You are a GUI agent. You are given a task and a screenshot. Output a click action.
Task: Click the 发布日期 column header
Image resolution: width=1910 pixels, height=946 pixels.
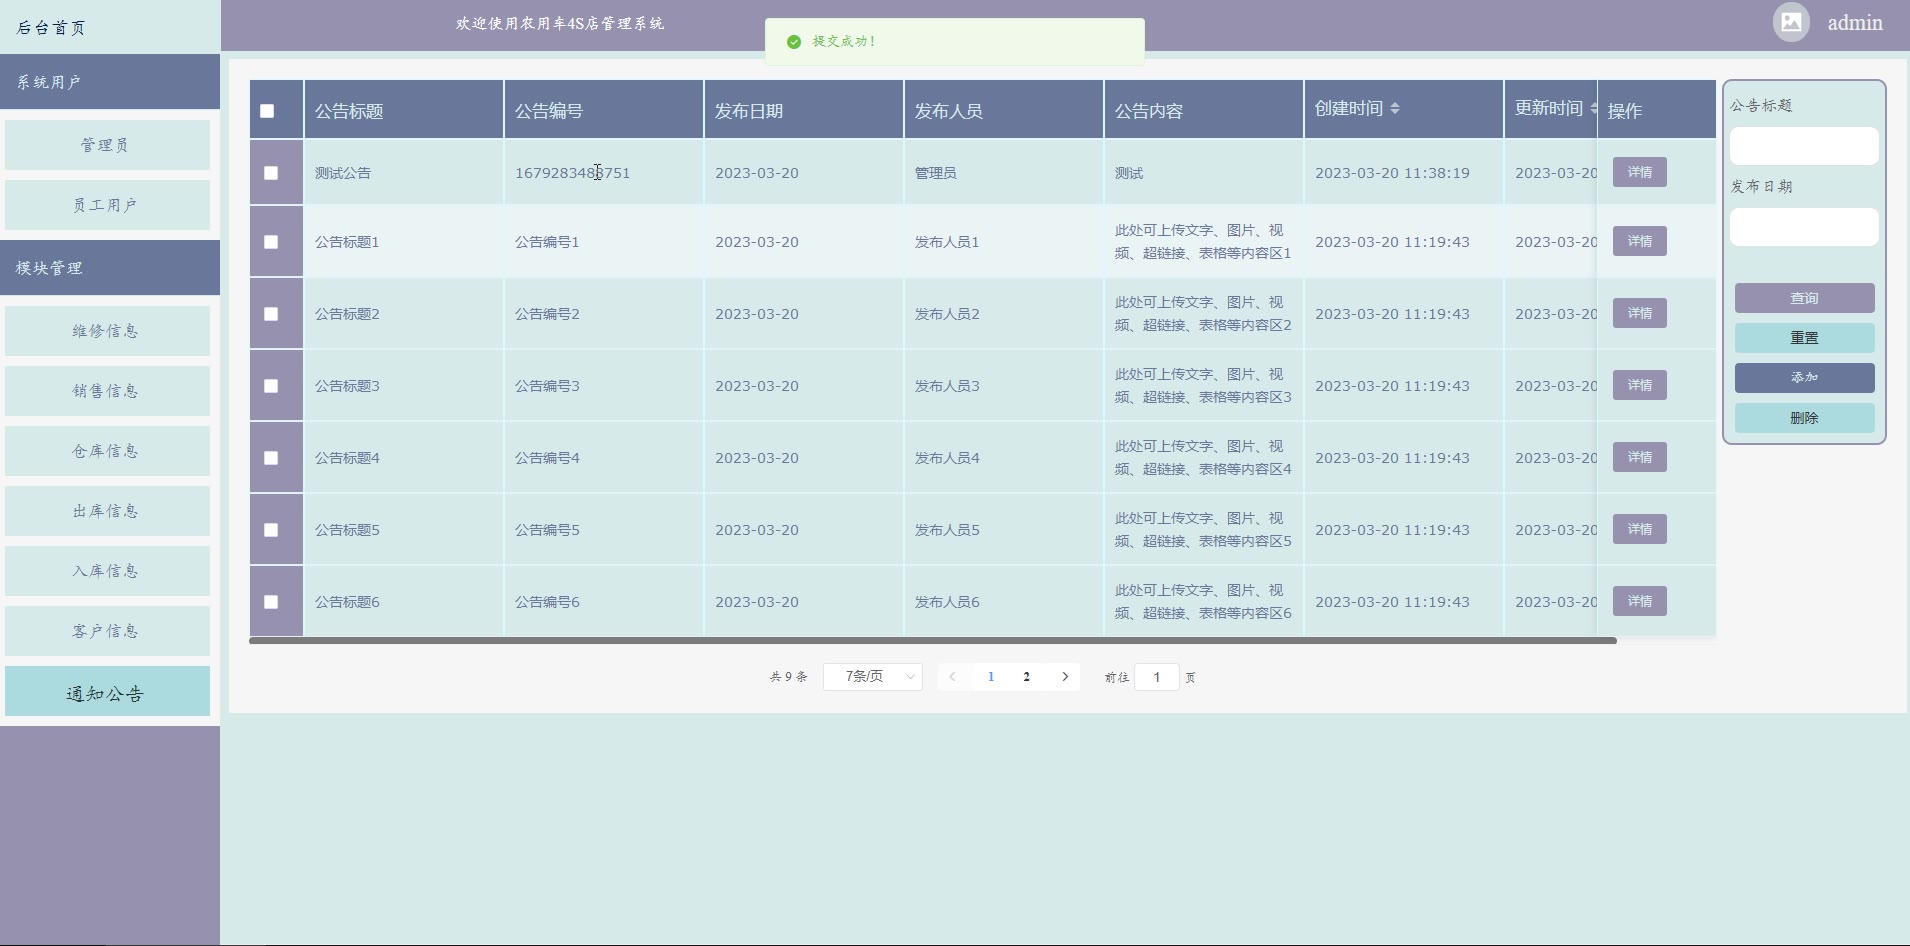[804, 109]
